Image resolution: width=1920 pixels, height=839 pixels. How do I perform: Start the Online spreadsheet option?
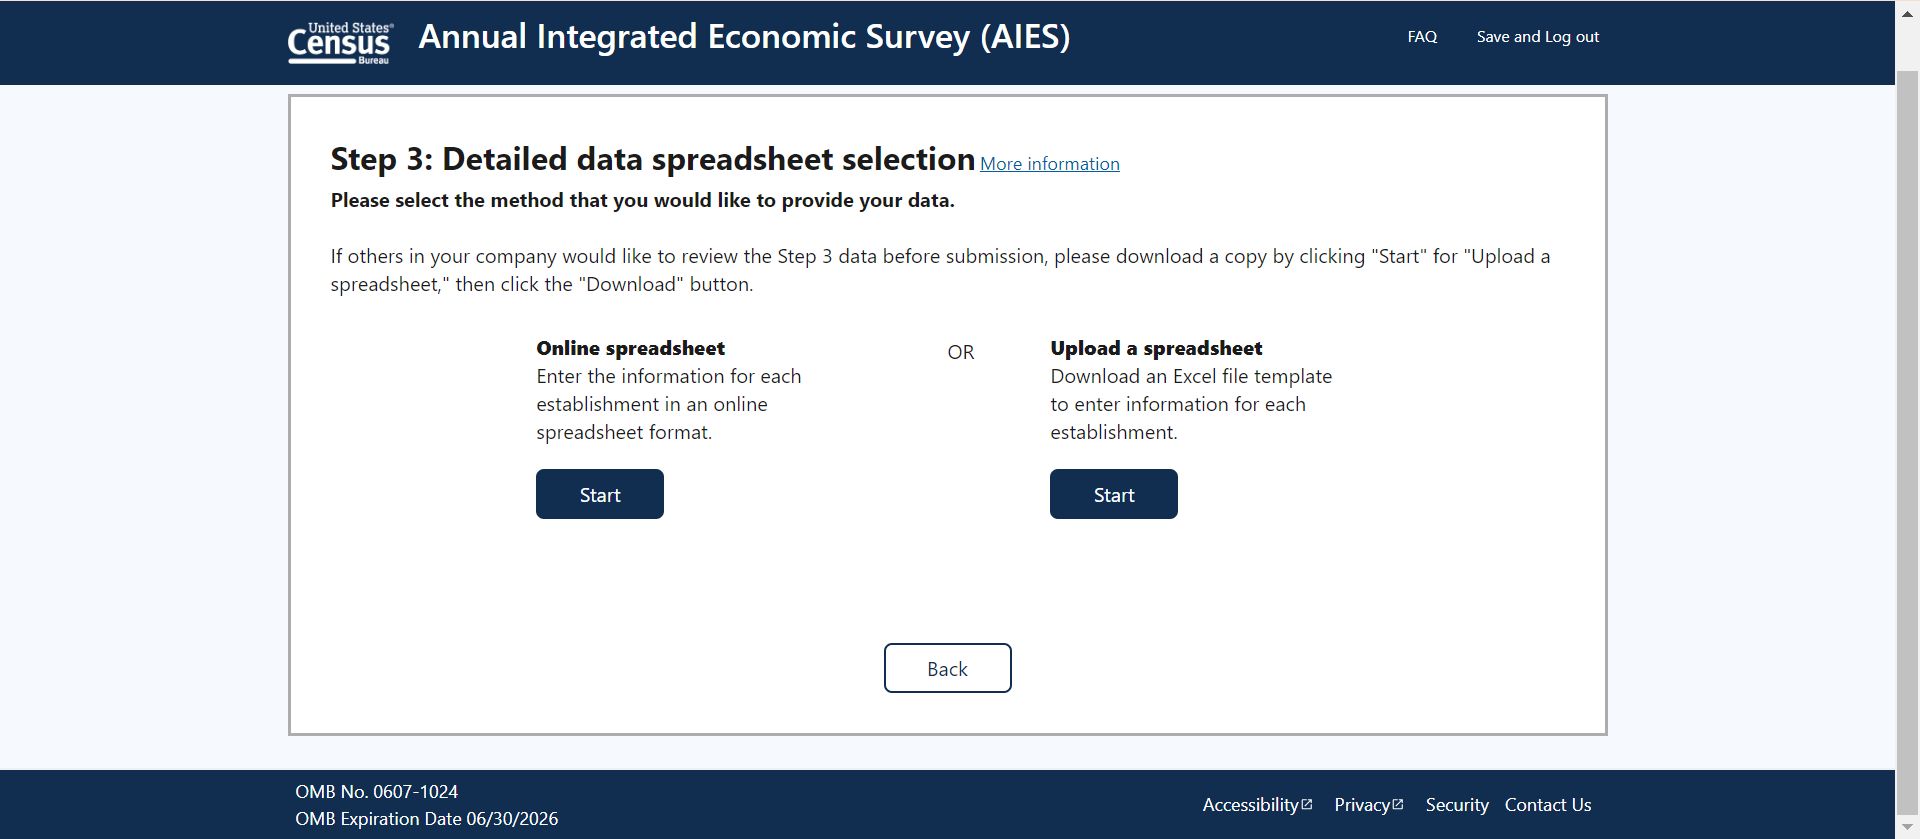[600, 495]
